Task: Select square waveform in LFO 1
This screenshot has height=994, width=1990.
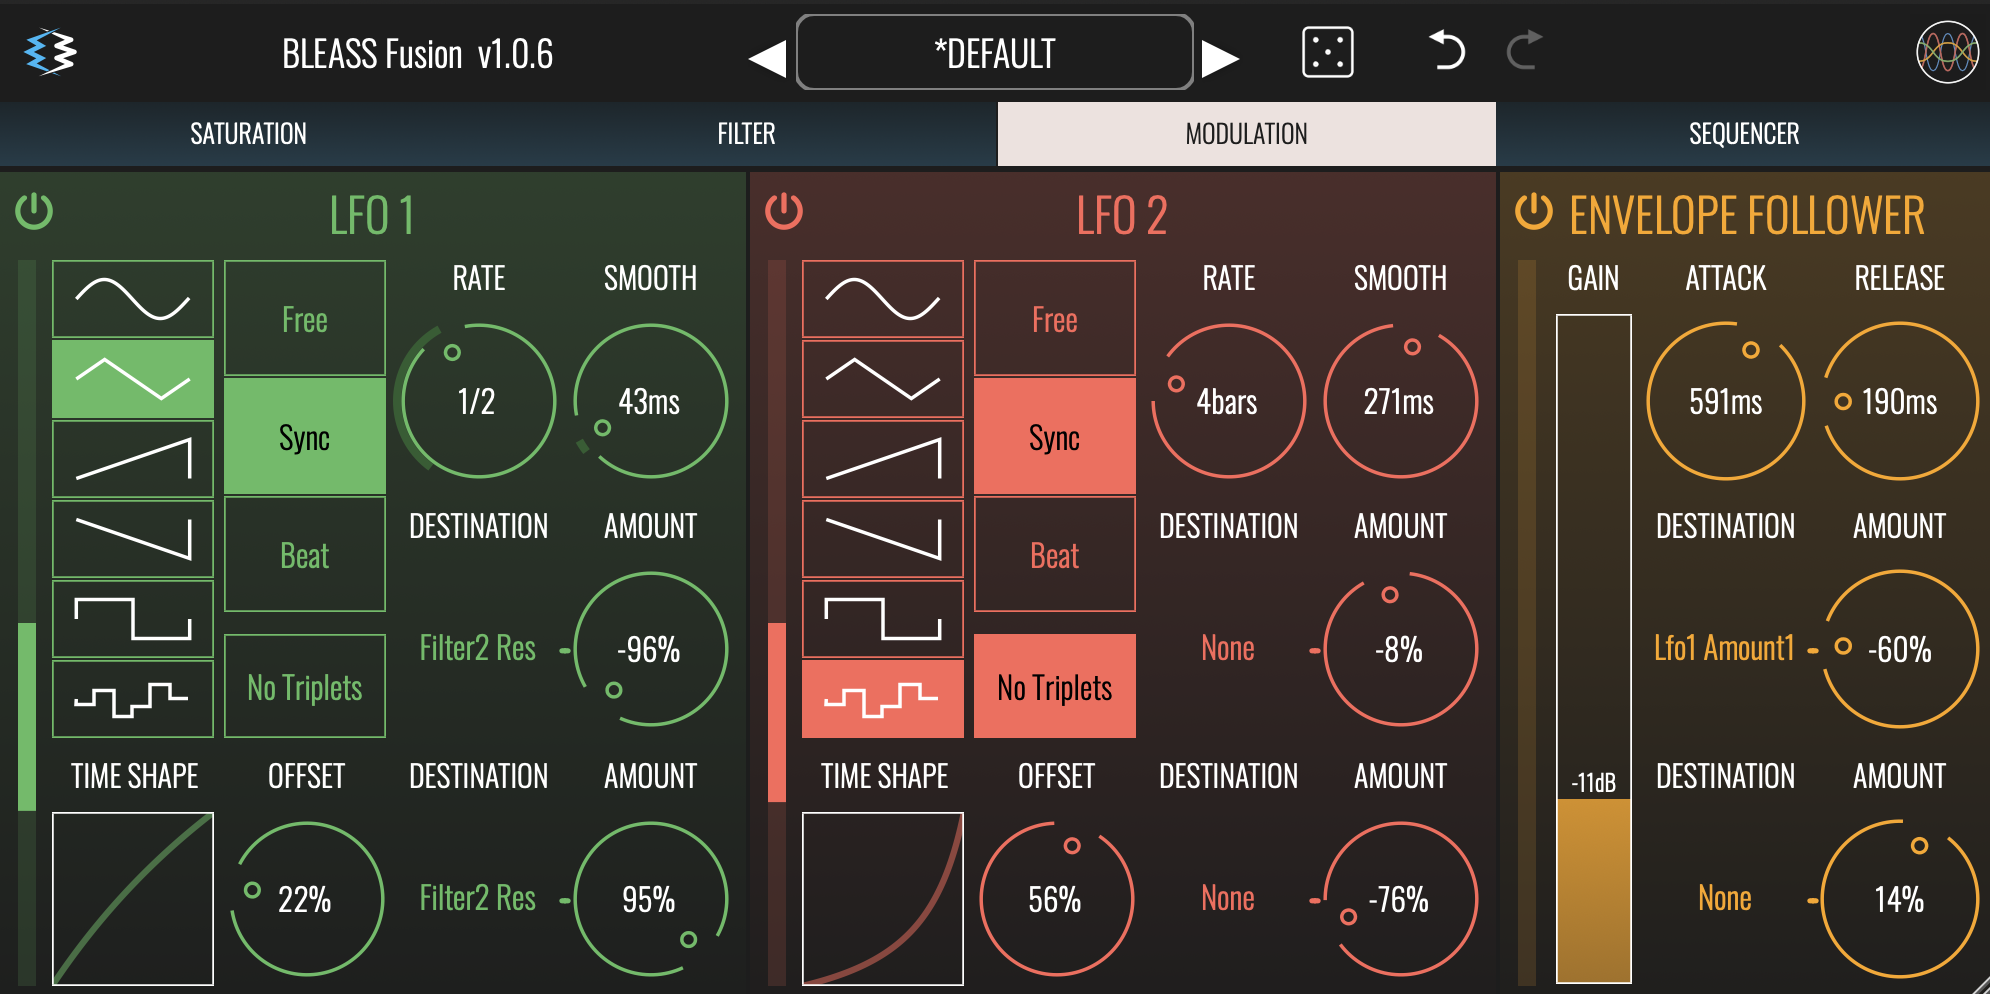Action: pos(133,619)
